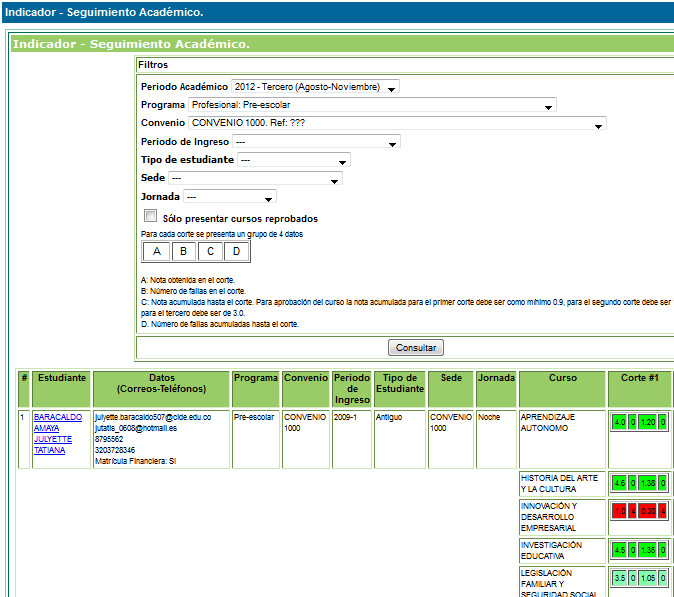Click INNOVACIÓN Y DESARROLLO EMPRESARIAL course cell
674x597 pixels.
pos(562,517)
